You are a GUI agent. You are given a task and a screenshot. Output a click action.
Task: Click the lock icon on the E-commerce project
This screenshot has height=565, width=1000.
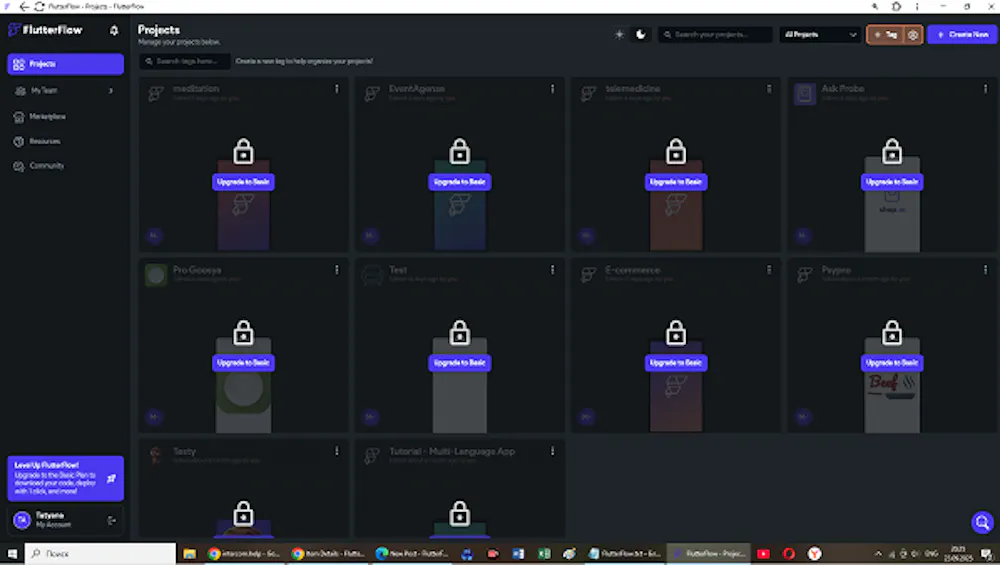(676, 333)
